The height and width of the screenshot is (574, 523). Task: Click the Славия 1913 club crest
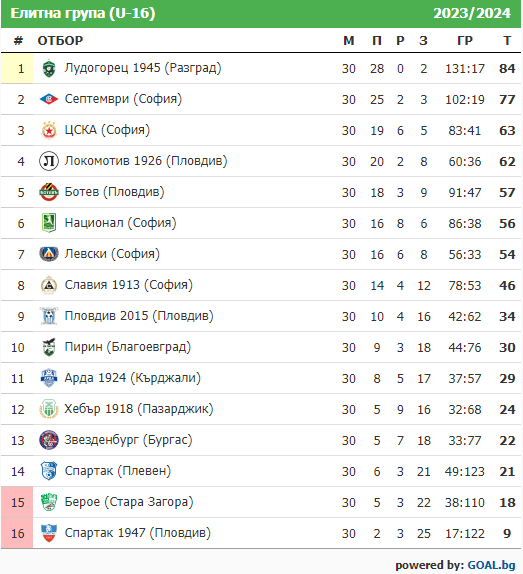(49, 285)
